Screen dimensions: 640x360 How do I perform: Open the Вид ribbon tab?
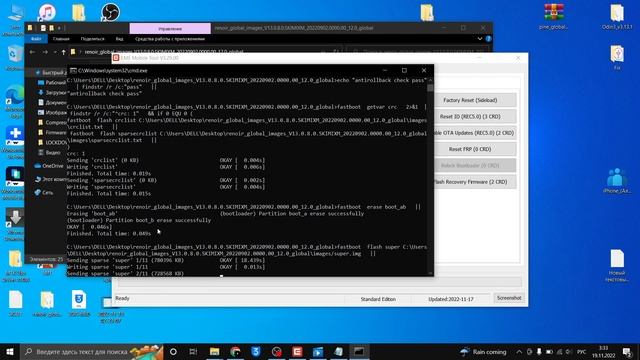(119, 39)
